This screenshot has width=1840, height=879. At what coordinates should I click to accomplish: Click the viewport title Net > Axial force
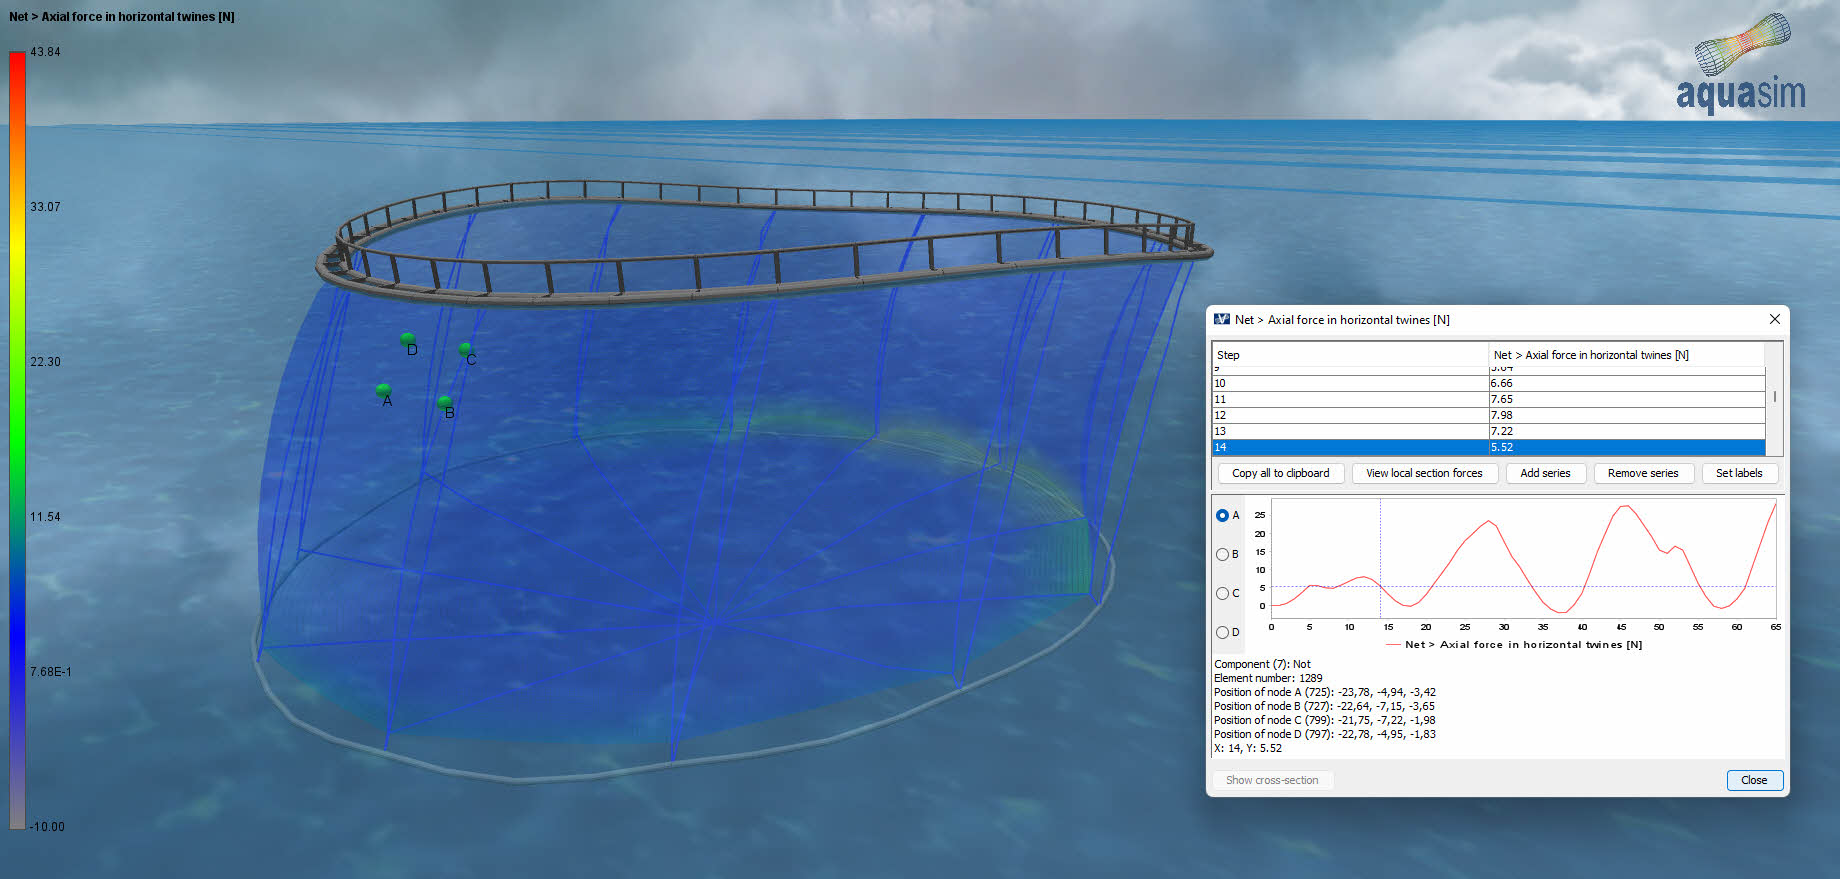pyautogui.click(x=122, y=17)
